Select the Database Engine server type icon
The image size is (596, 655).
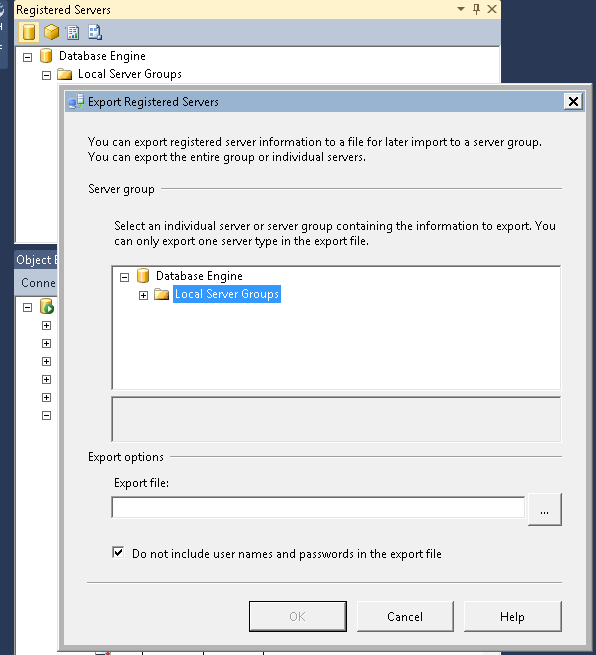pyautogui.click(x=29, y=32)
